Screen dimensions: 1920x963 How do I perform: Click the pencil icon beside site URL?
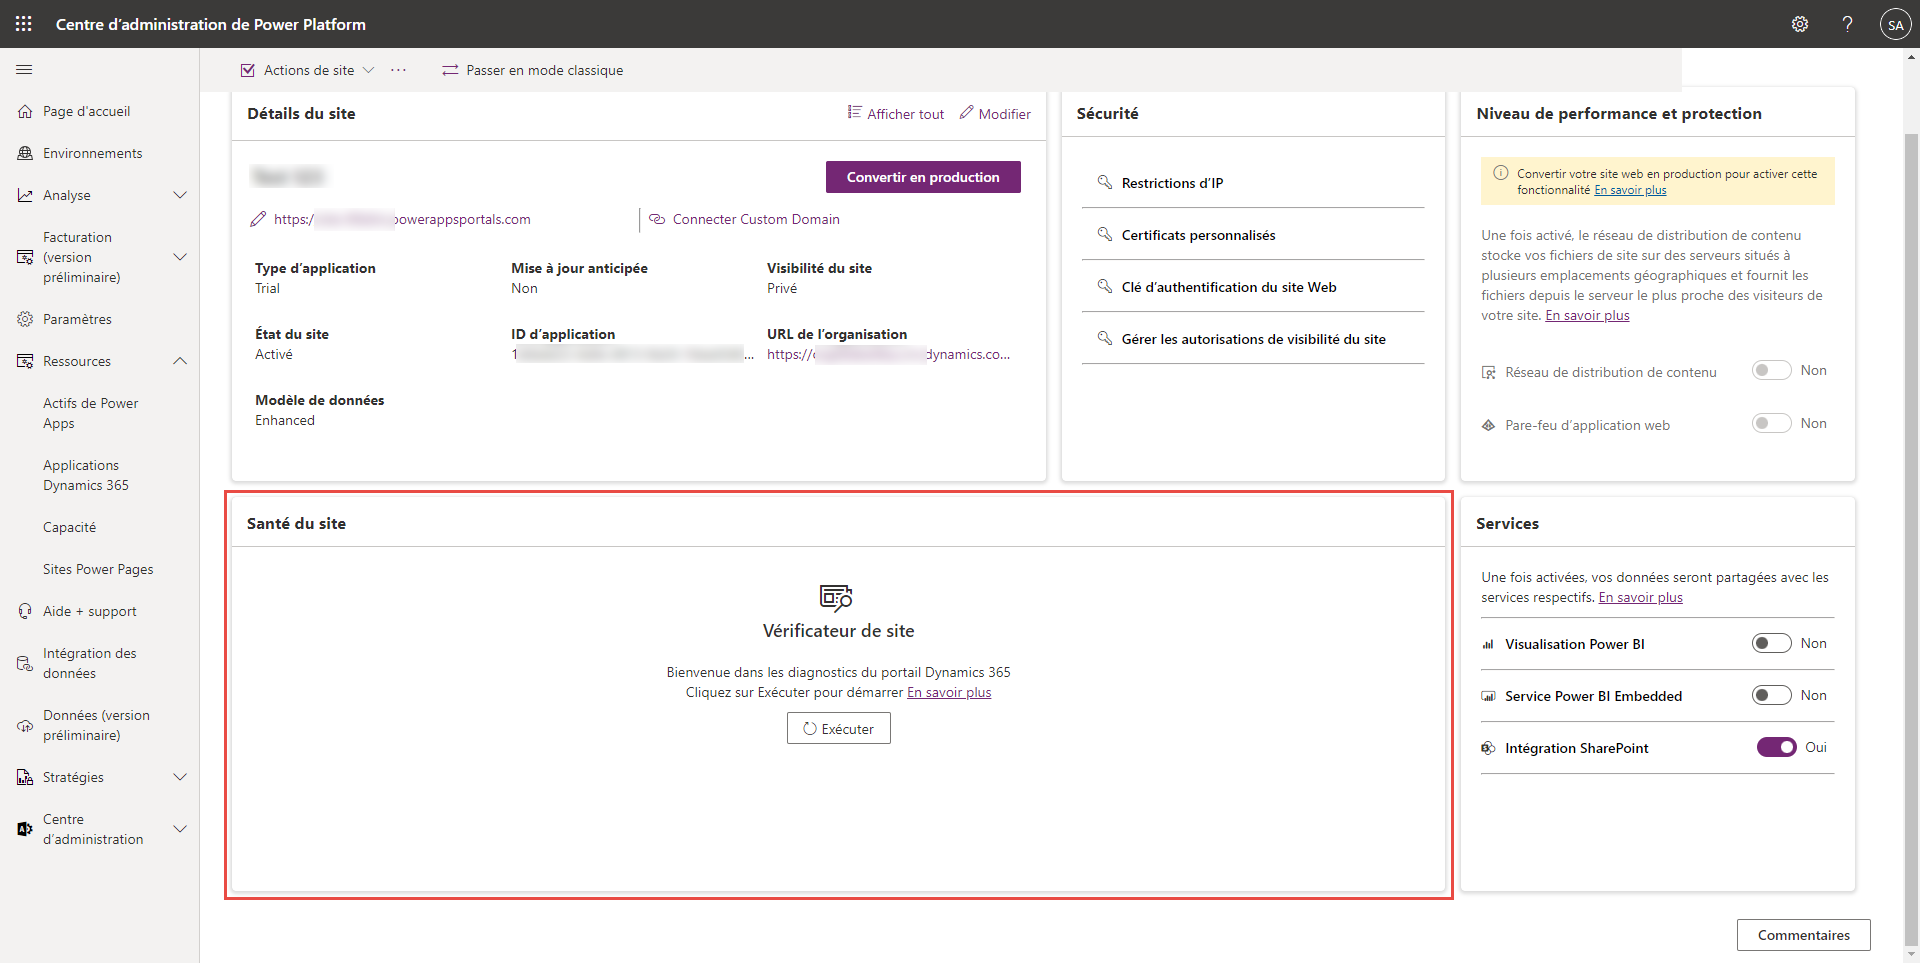[258, 219]
